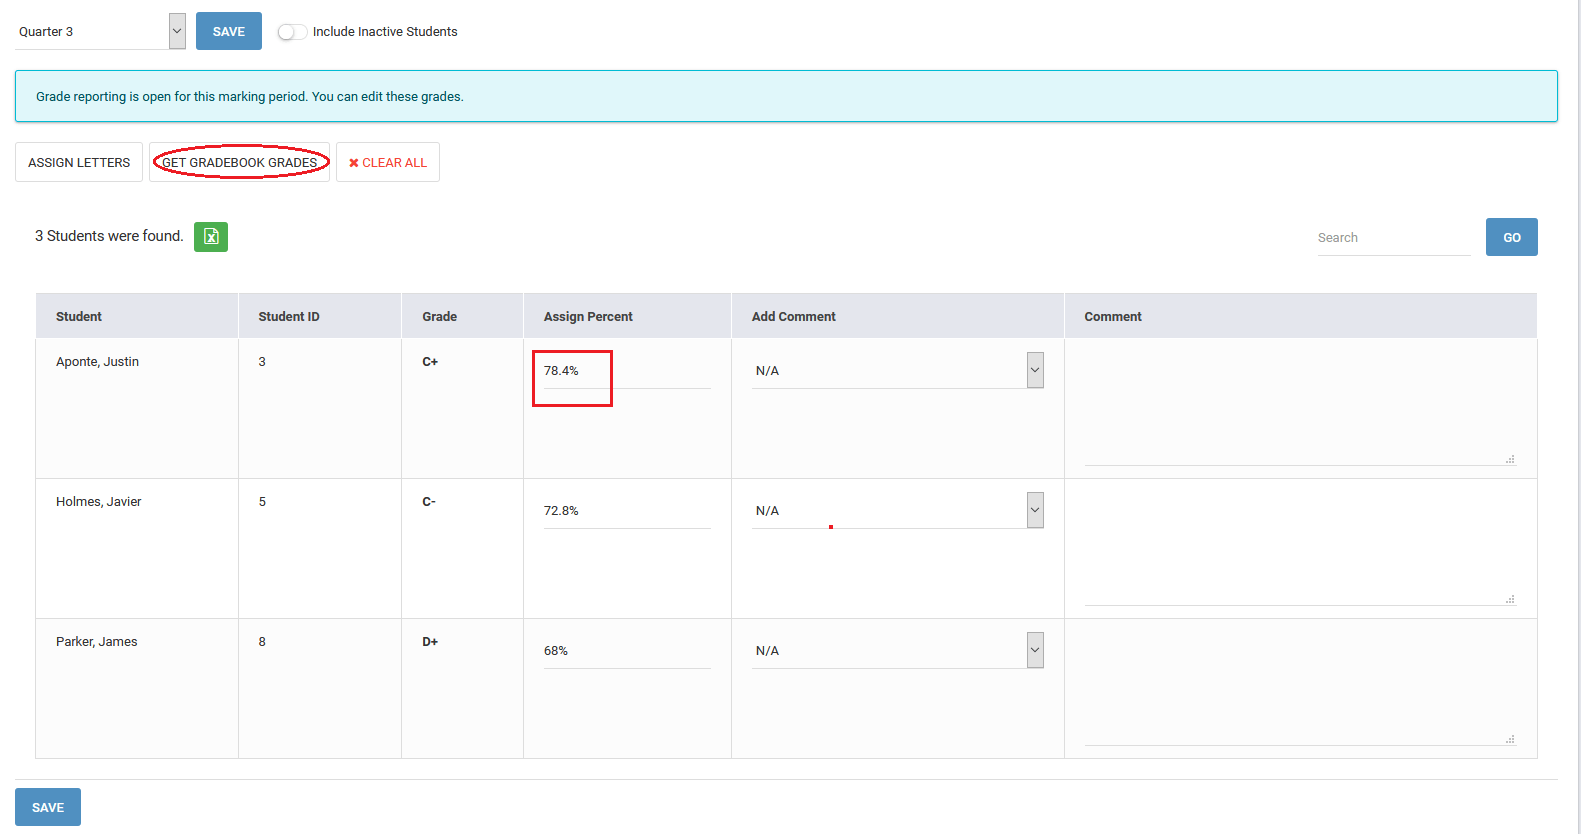
Task: Open Add Comment dropdown for Parker, James
Action: (898, 650)
